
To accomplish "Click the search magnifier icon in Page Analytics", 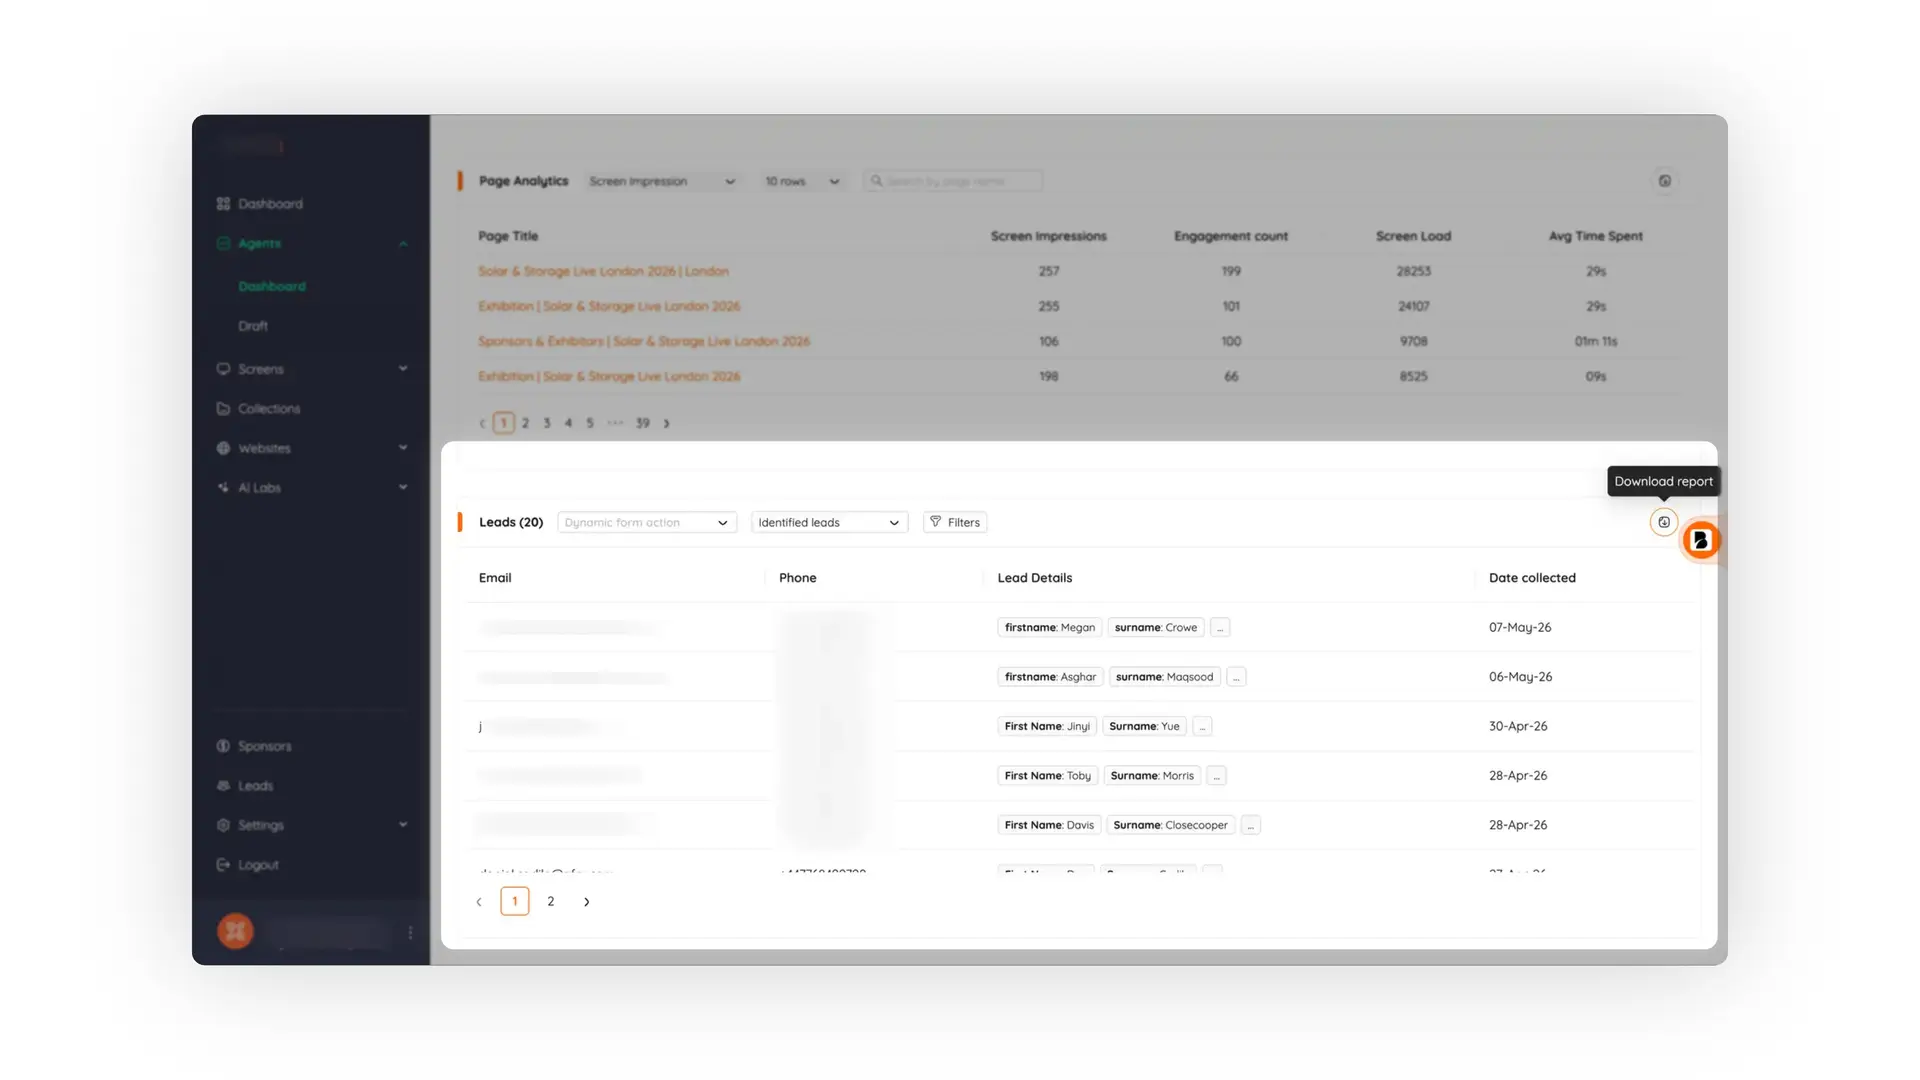I will pos(877,181).
